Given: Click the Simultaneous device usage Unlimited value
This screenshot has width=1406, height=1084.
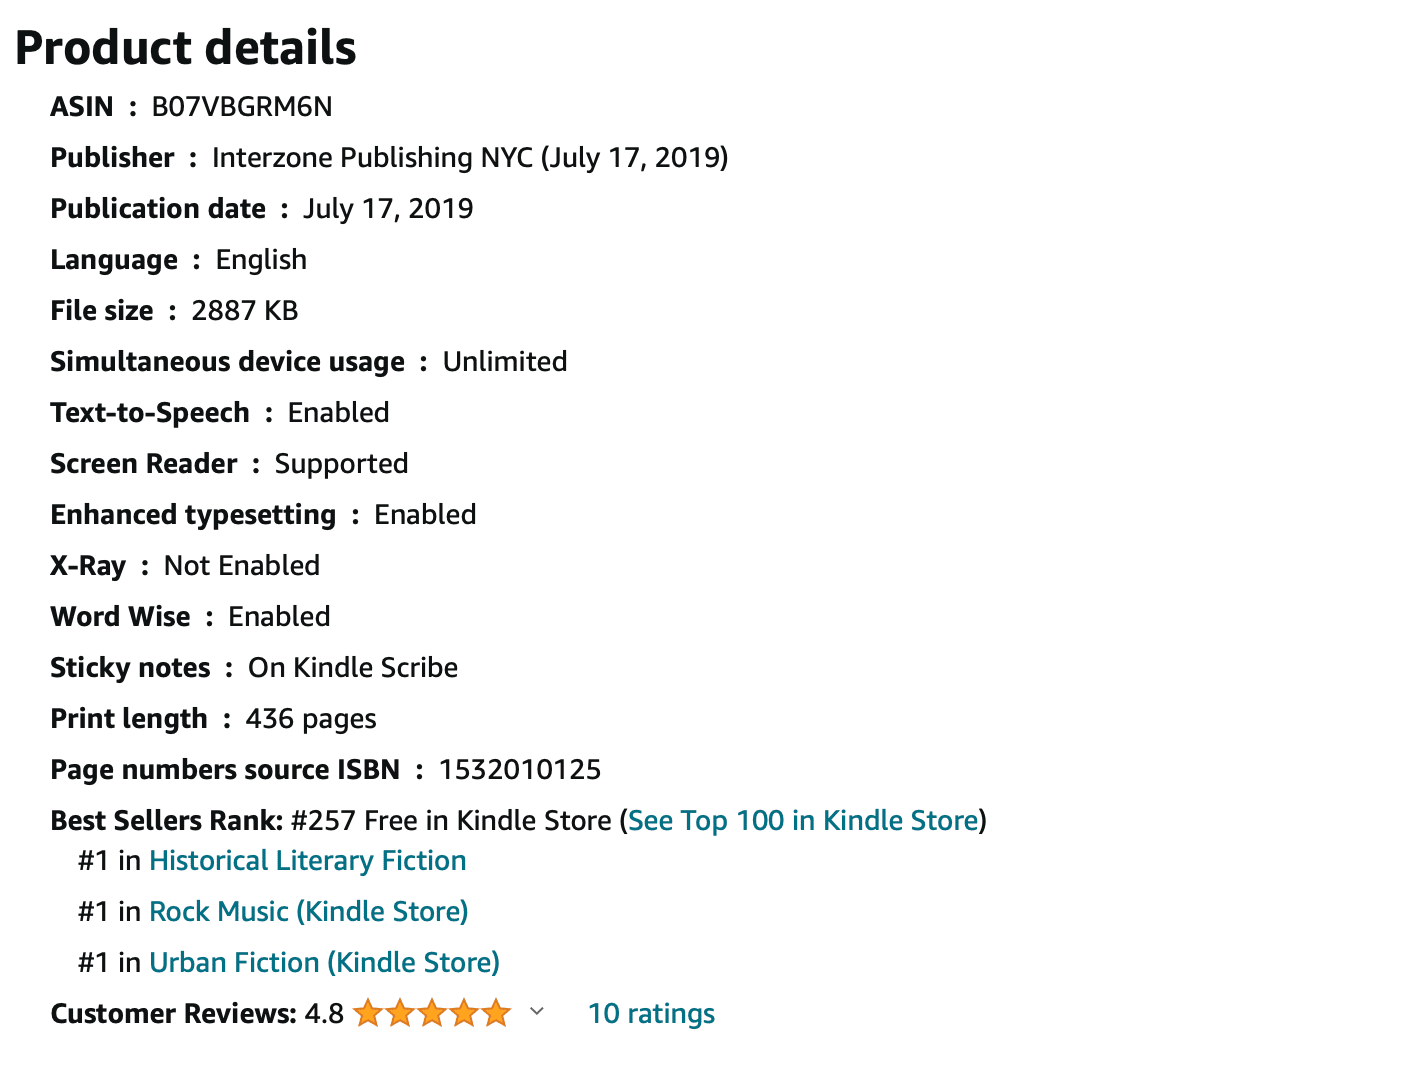Looking at the screenshot, I should tap(505, 361).
